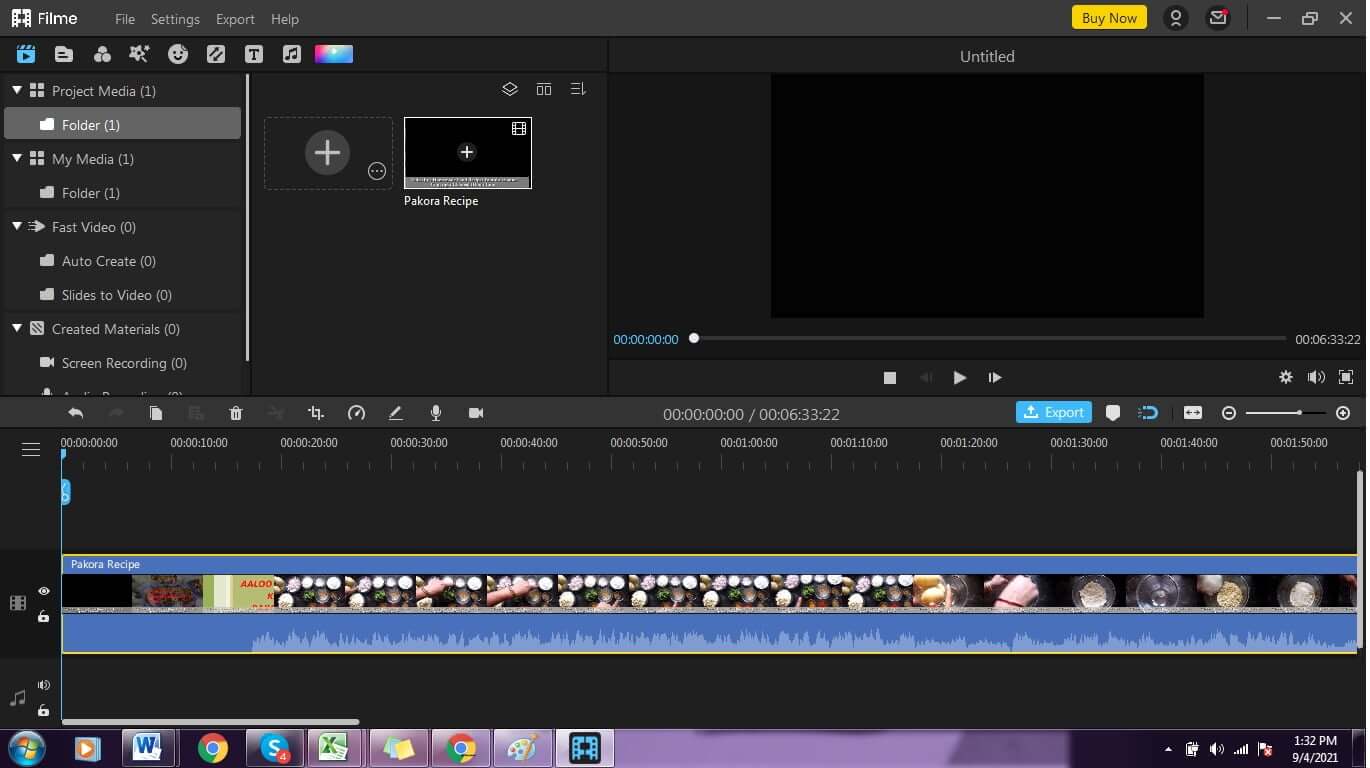The height and width of the screenshot is (768, 1370).
Task: Zoom in timeline with plus button
Action: [1343, 413]
